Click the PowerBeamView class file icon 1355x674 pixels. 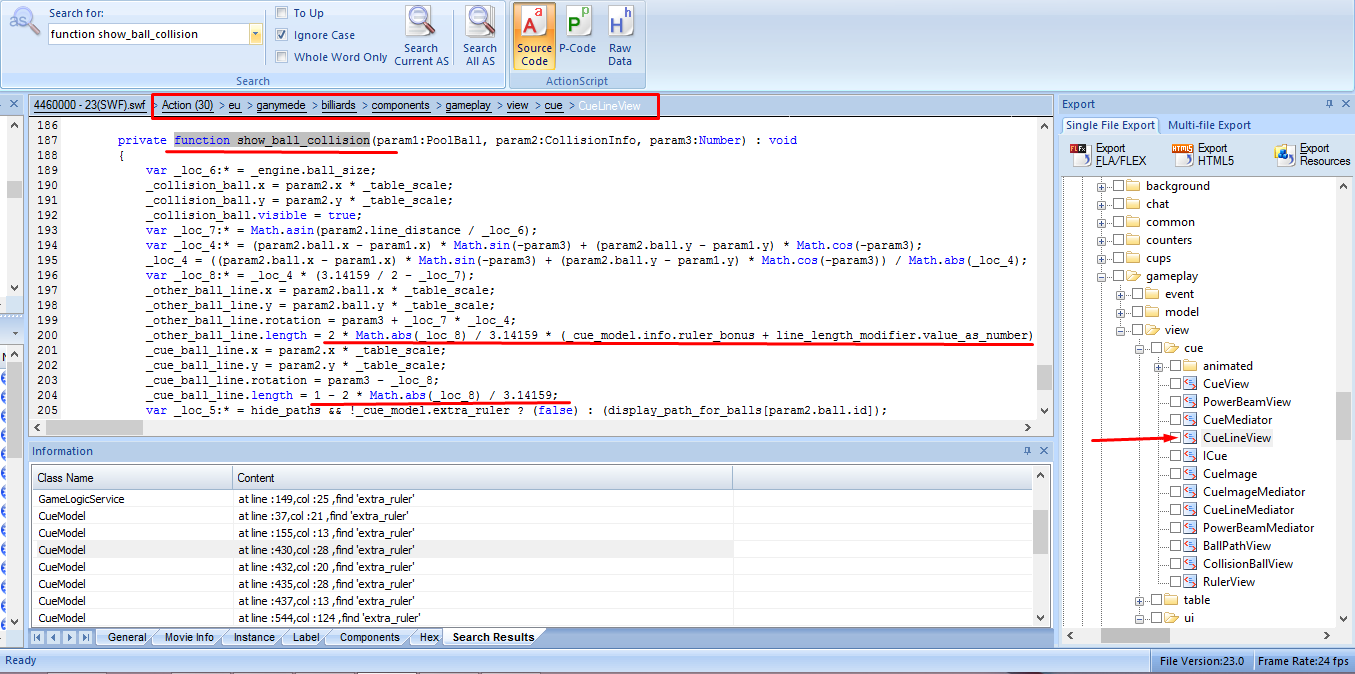click(1190, 402)
